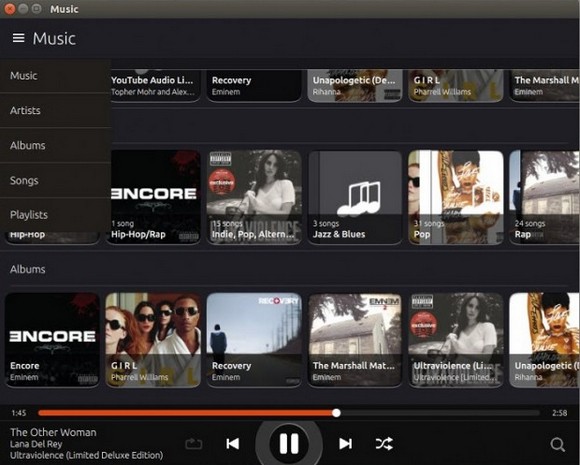The height and width of the screenshot is (465, 580).
Task: Open the YouTube Audio Li... recent item
Action: [156, 85]
